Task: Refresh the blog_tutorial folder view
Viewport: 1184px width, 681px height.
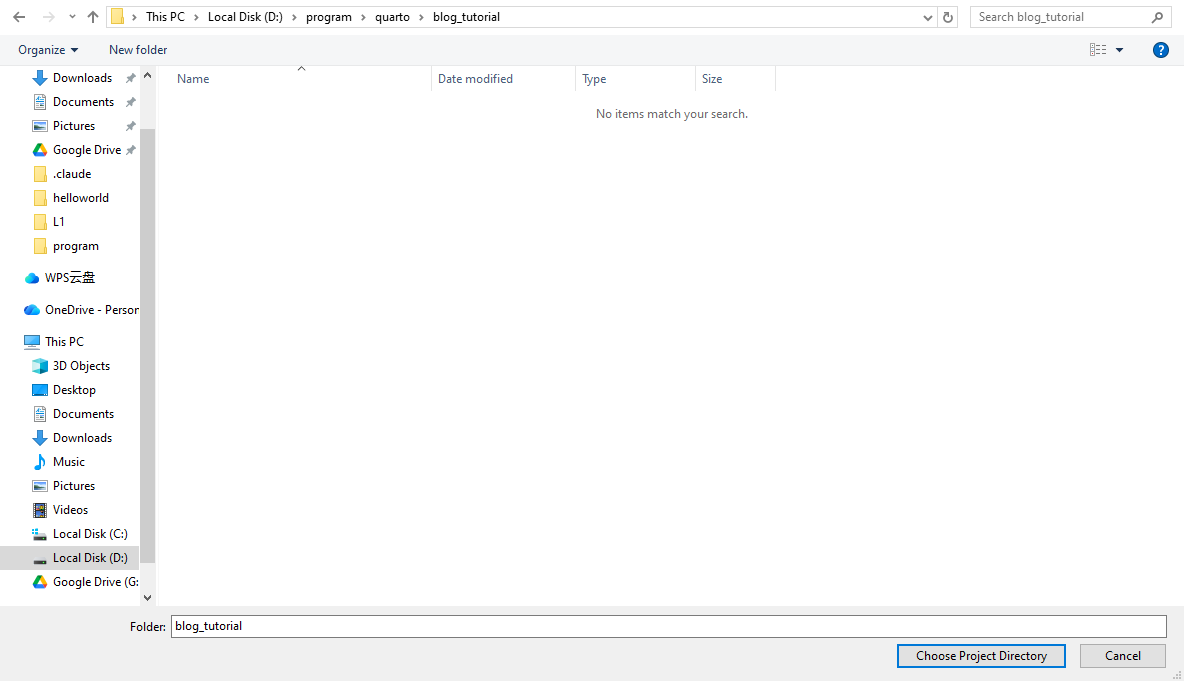Action: click(949, 17)
